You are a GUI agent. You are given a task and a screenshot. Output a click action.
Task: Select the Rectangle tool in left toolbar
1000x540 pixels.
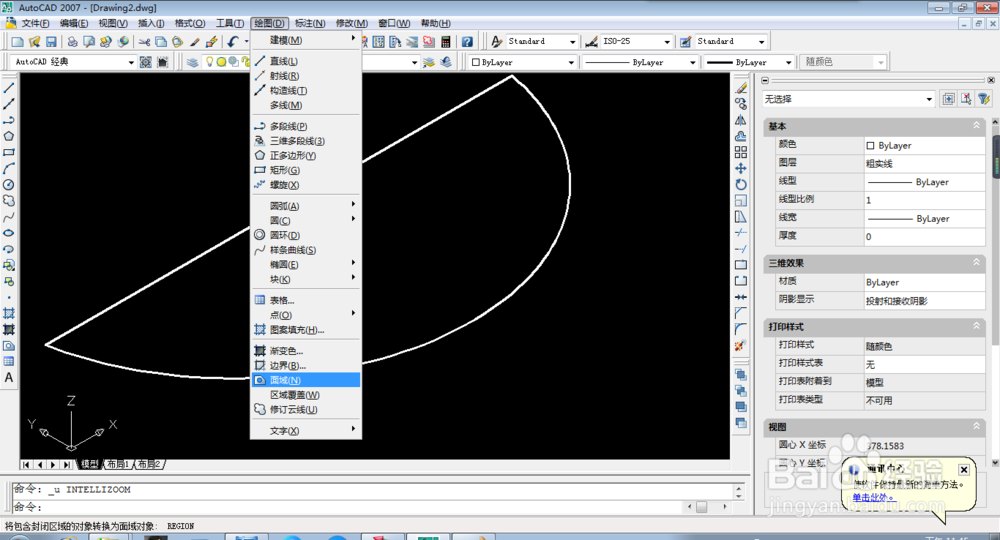pos(9,152)
